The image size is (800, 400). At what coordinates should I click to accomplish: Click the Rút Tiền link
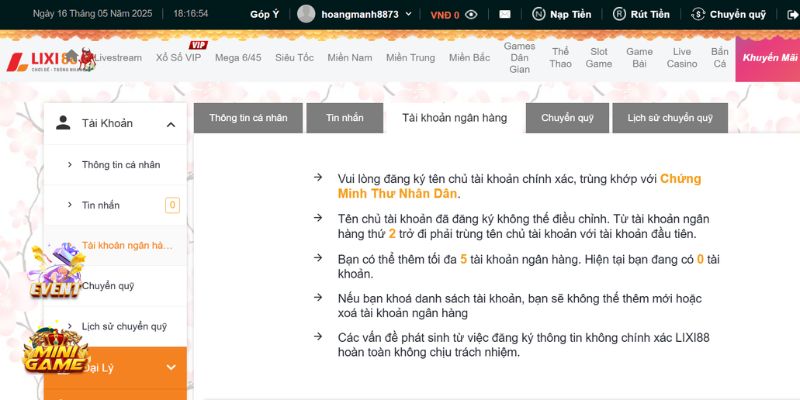tap(650, 14)
